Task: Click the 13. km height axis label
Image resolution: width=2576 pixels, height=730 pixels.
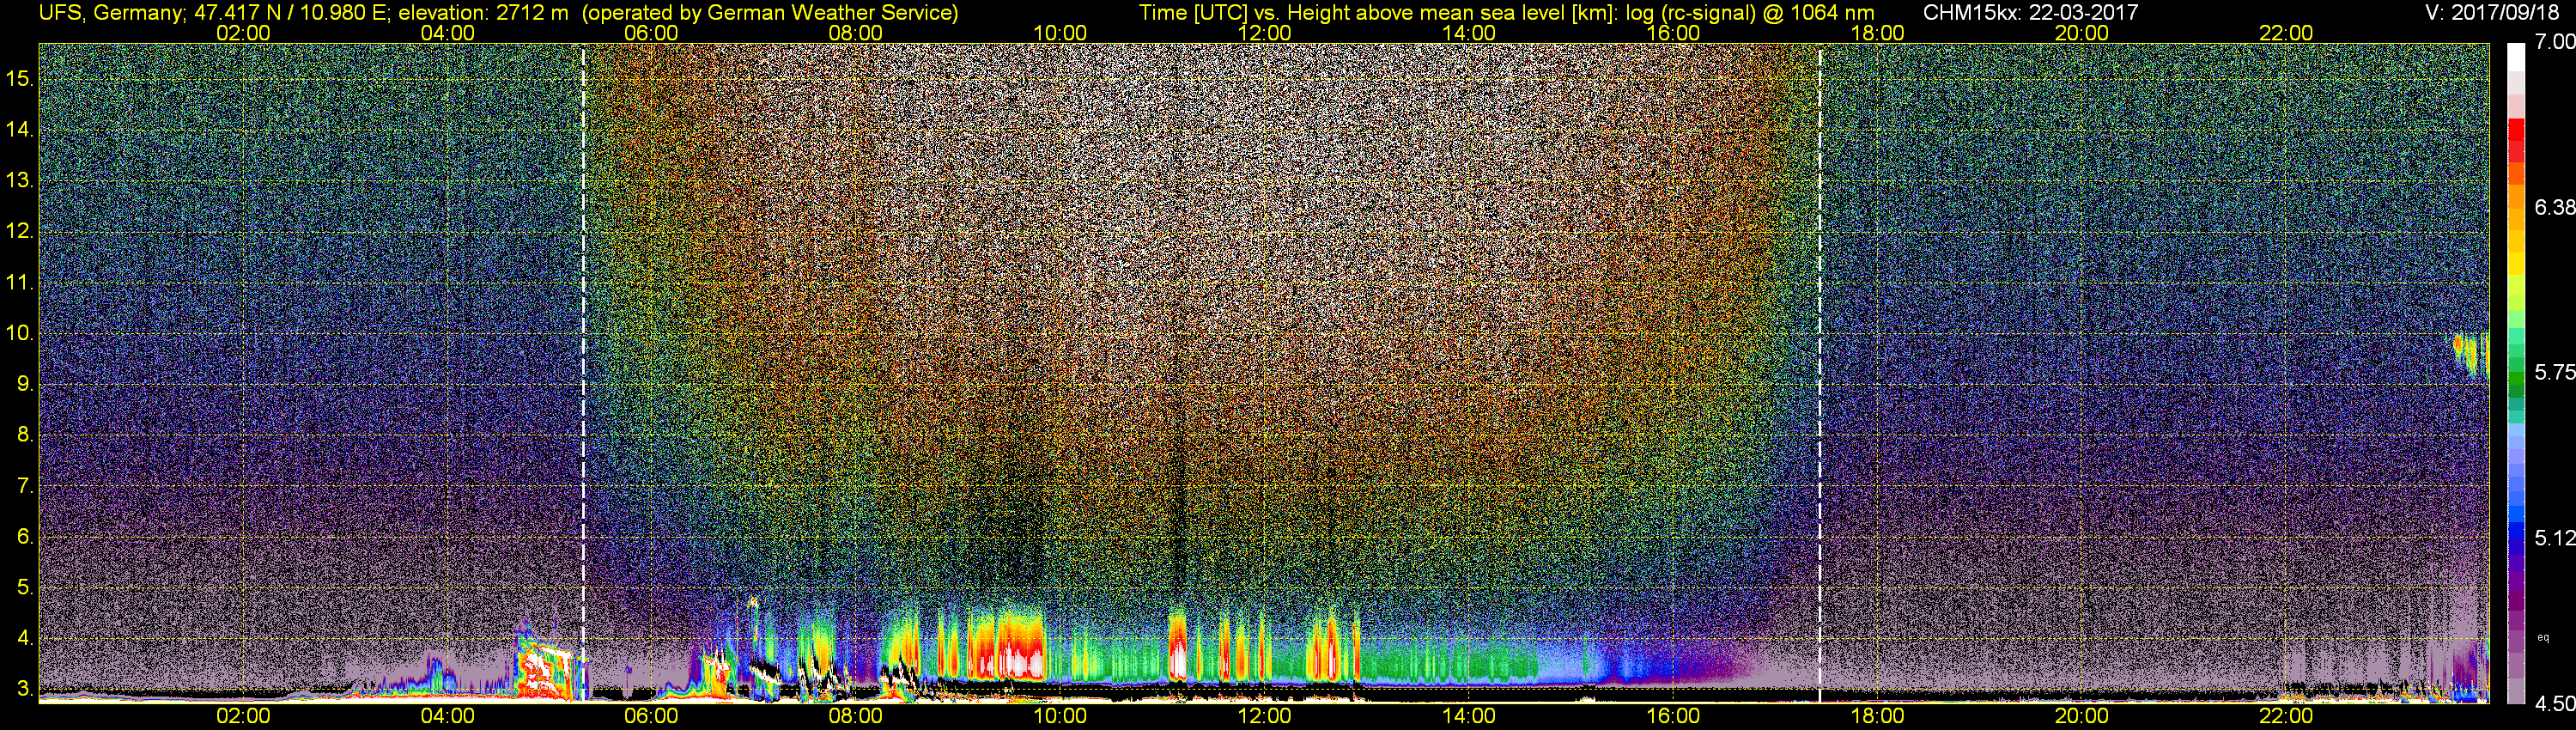Action: point(20,180)
